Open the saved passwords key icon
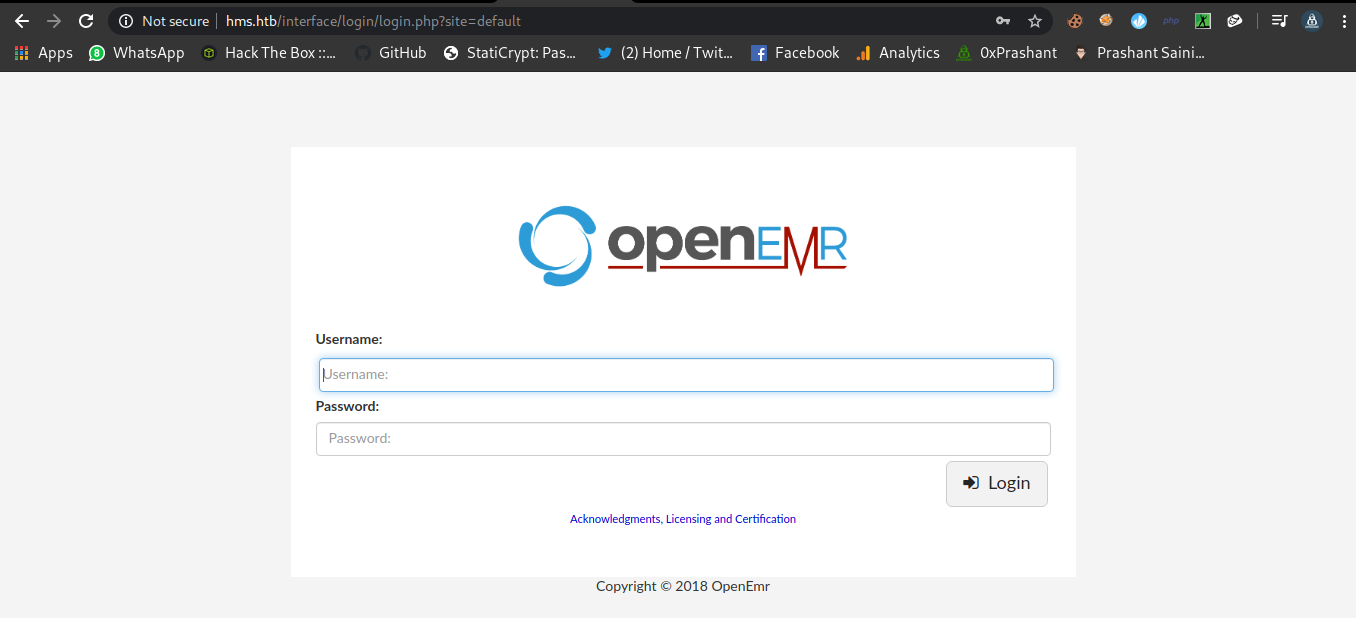Image resolution: width=1356 pixels, height=618 pixels. [x=1003, y=21]
